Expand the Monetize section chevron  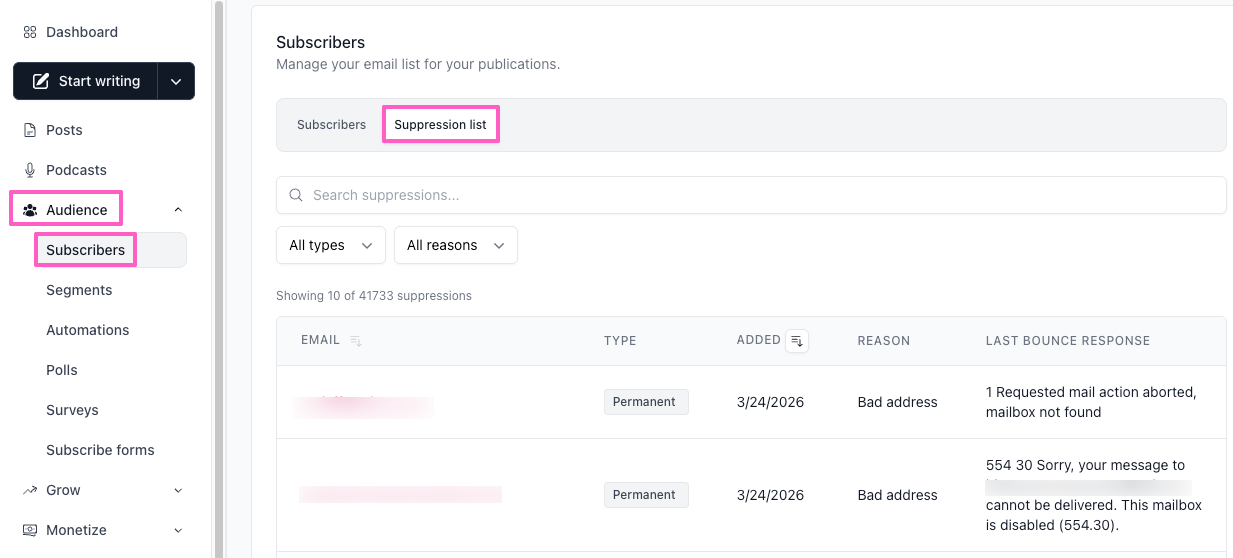[178, 530]
